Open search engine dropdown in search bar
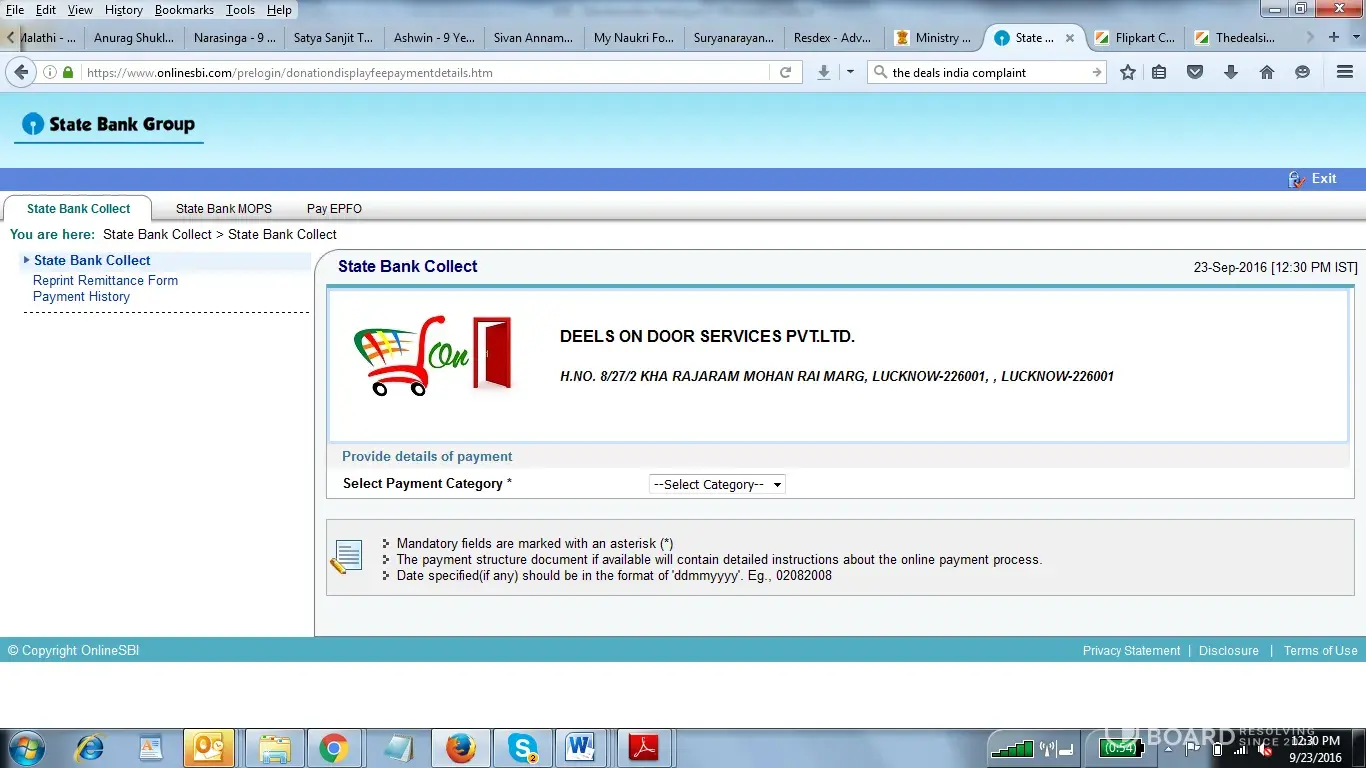Viewport: 1366px width, 768px height. 880,72
